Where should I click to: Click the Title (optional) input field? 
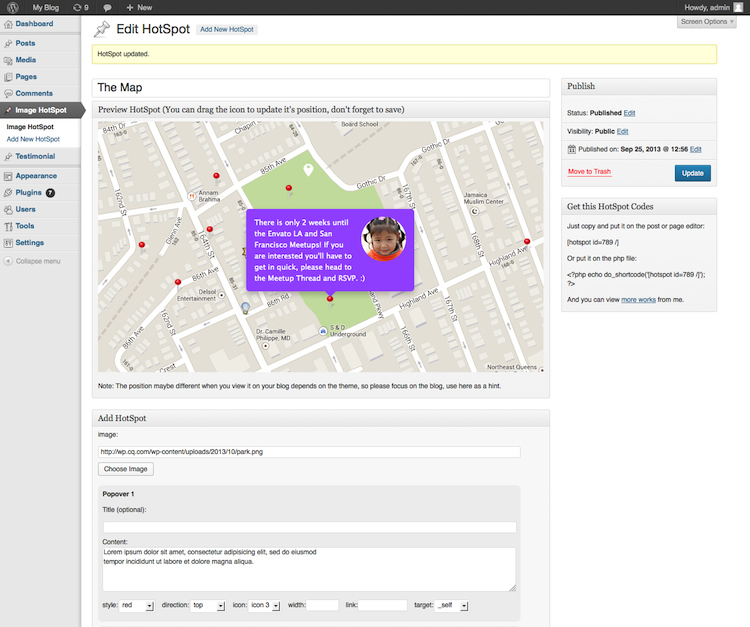[x=309, y=527]
